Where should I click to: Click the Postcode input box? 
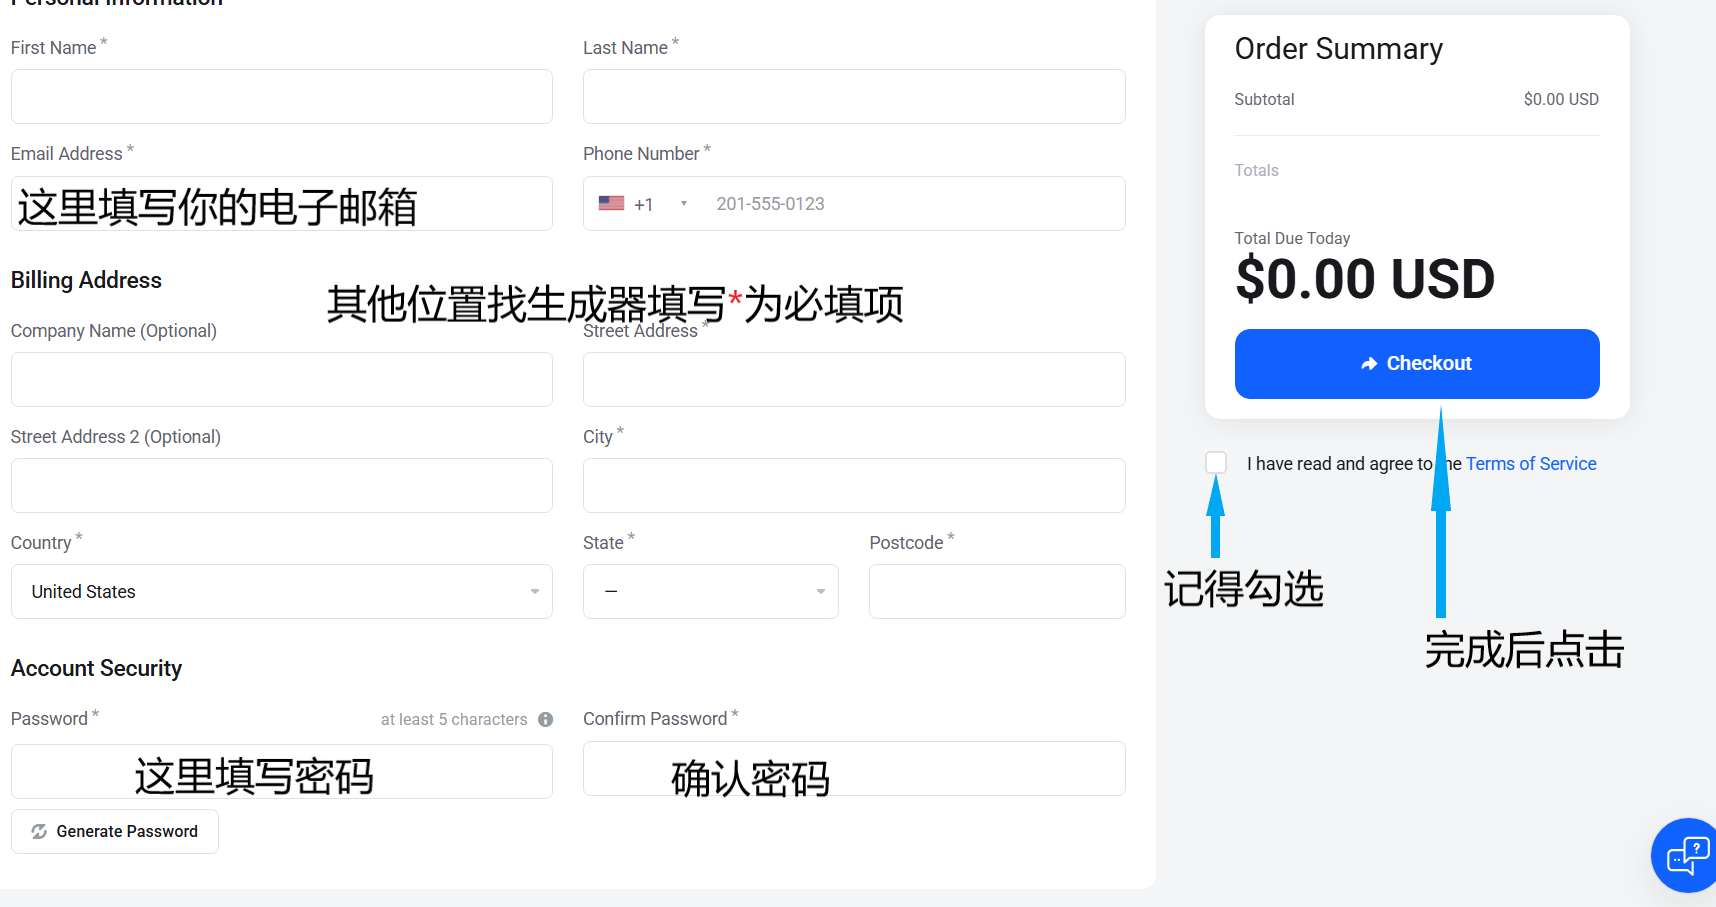996,591
